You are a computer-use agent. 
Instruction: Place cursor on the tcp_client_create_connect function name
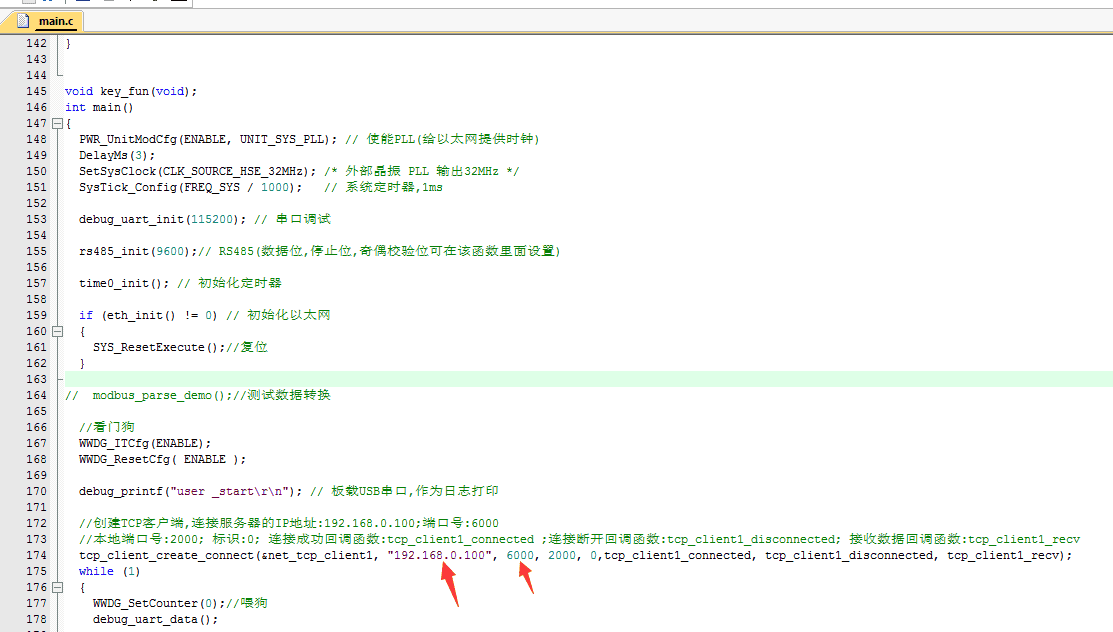(167, 555)
